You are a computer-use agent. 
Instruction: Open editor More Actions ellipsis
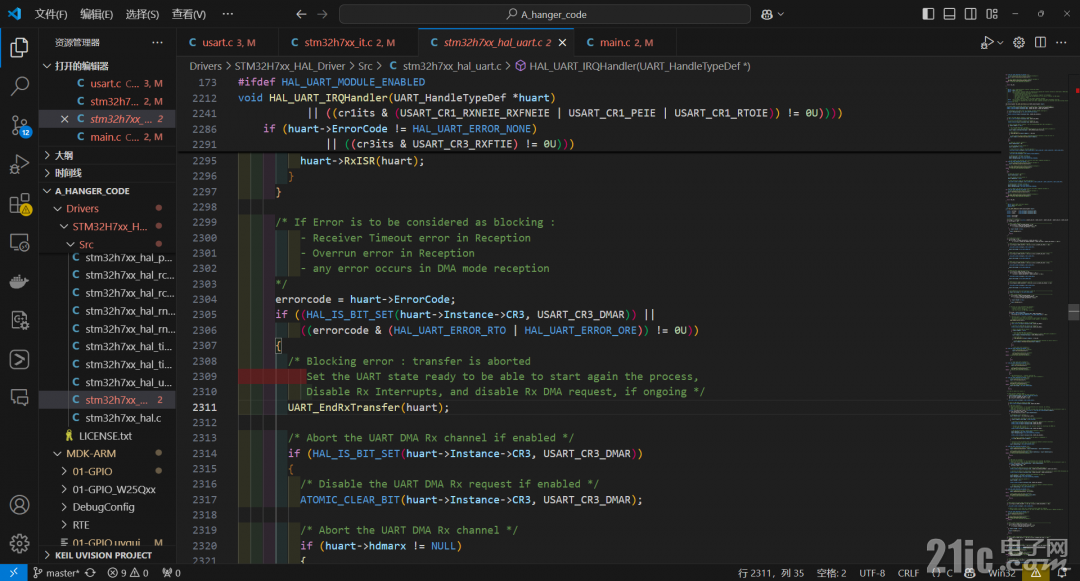(x=1061, y=43)
